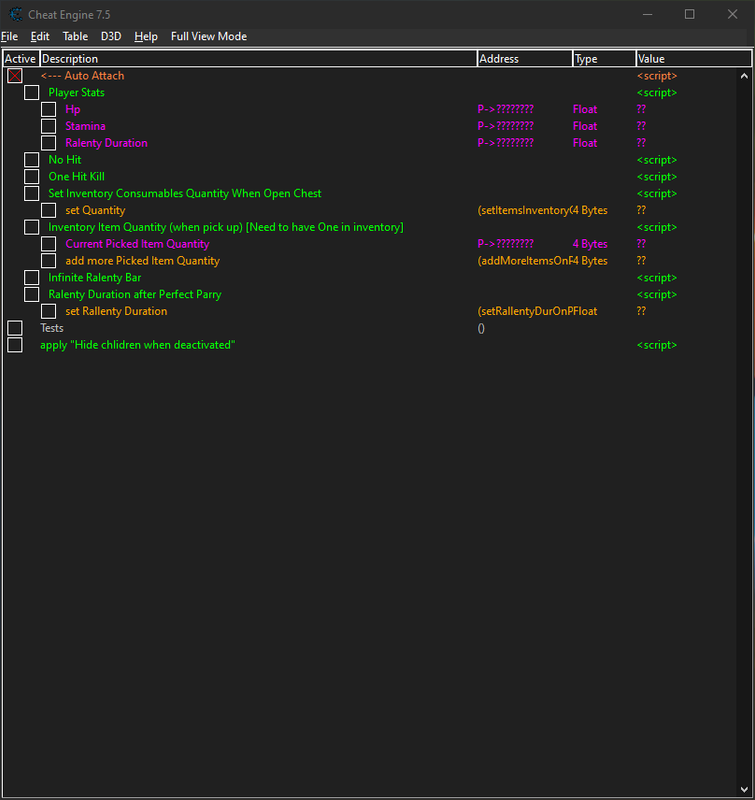Click the Hp row ?? value cell
Image resolution: width=755 pixels, height=800 pixels.
[x=641, y=109]
